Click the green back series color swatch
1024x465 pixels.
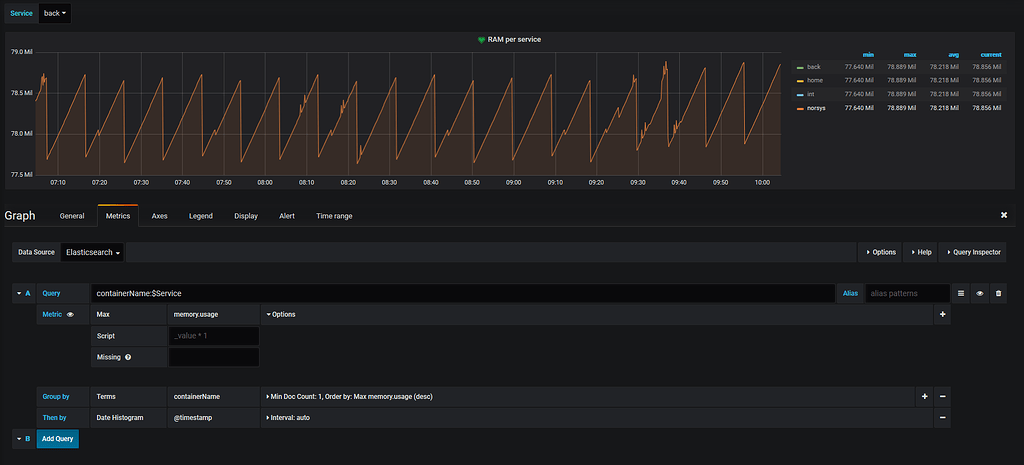pos(799,67)
